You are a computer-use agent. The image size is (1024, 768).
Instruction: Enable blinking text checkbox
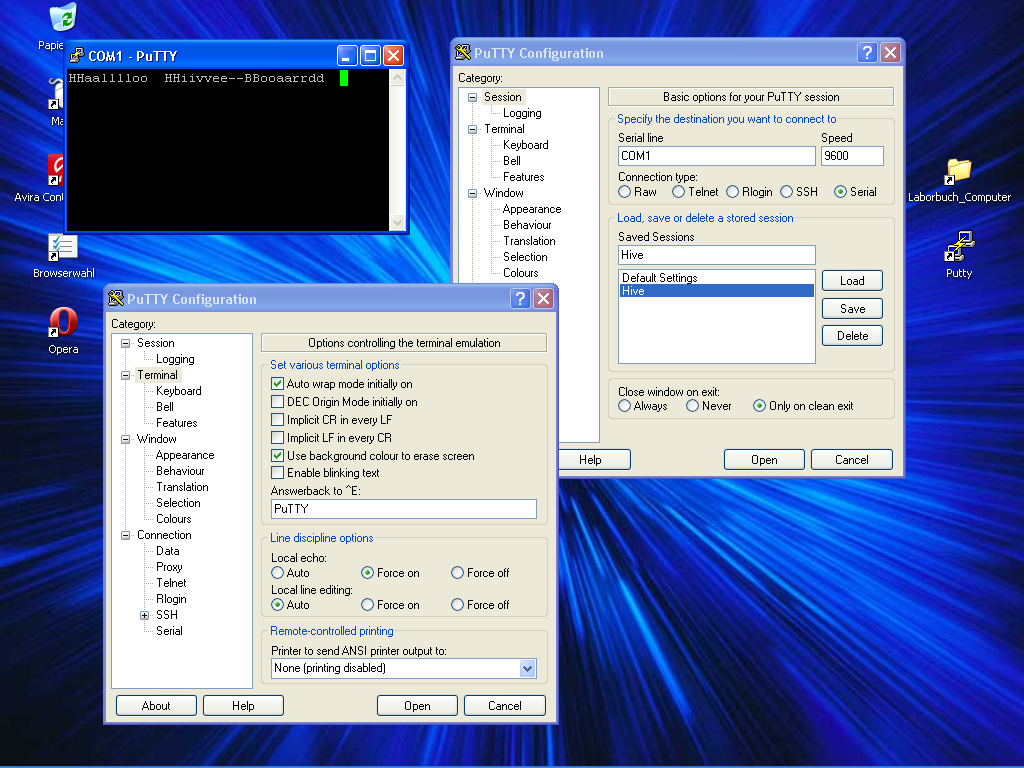click(277, 473)
